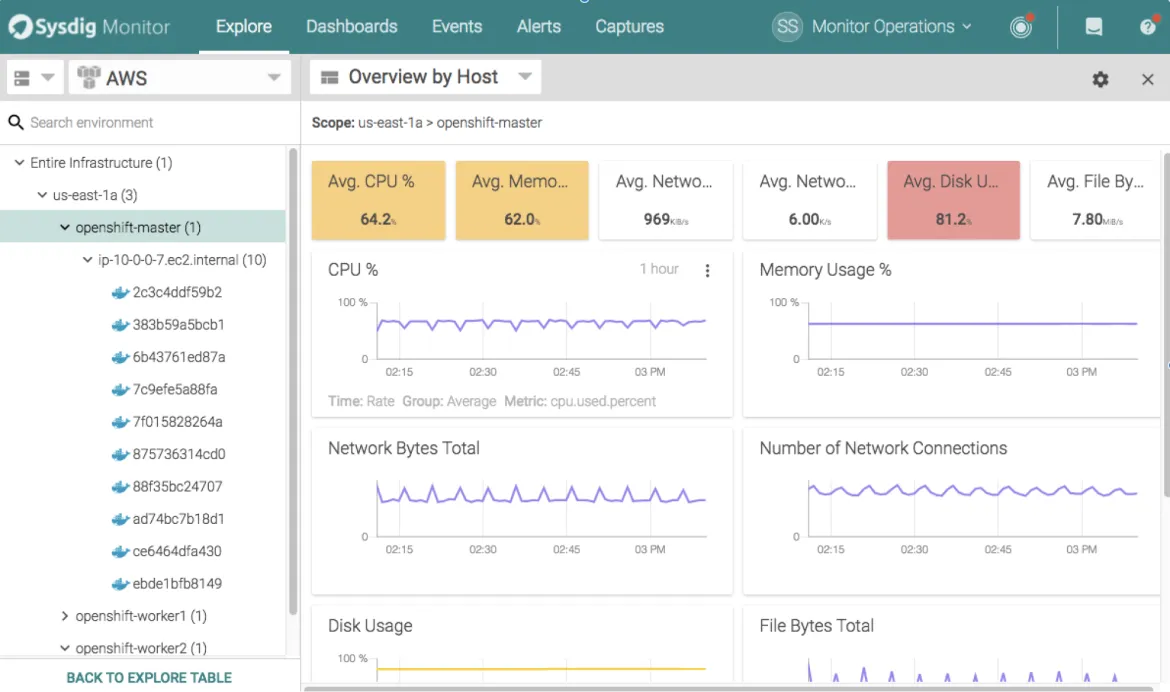Click the dashboard settings gear
This screenshot has height=692, width=1170.
[1100, 78]
